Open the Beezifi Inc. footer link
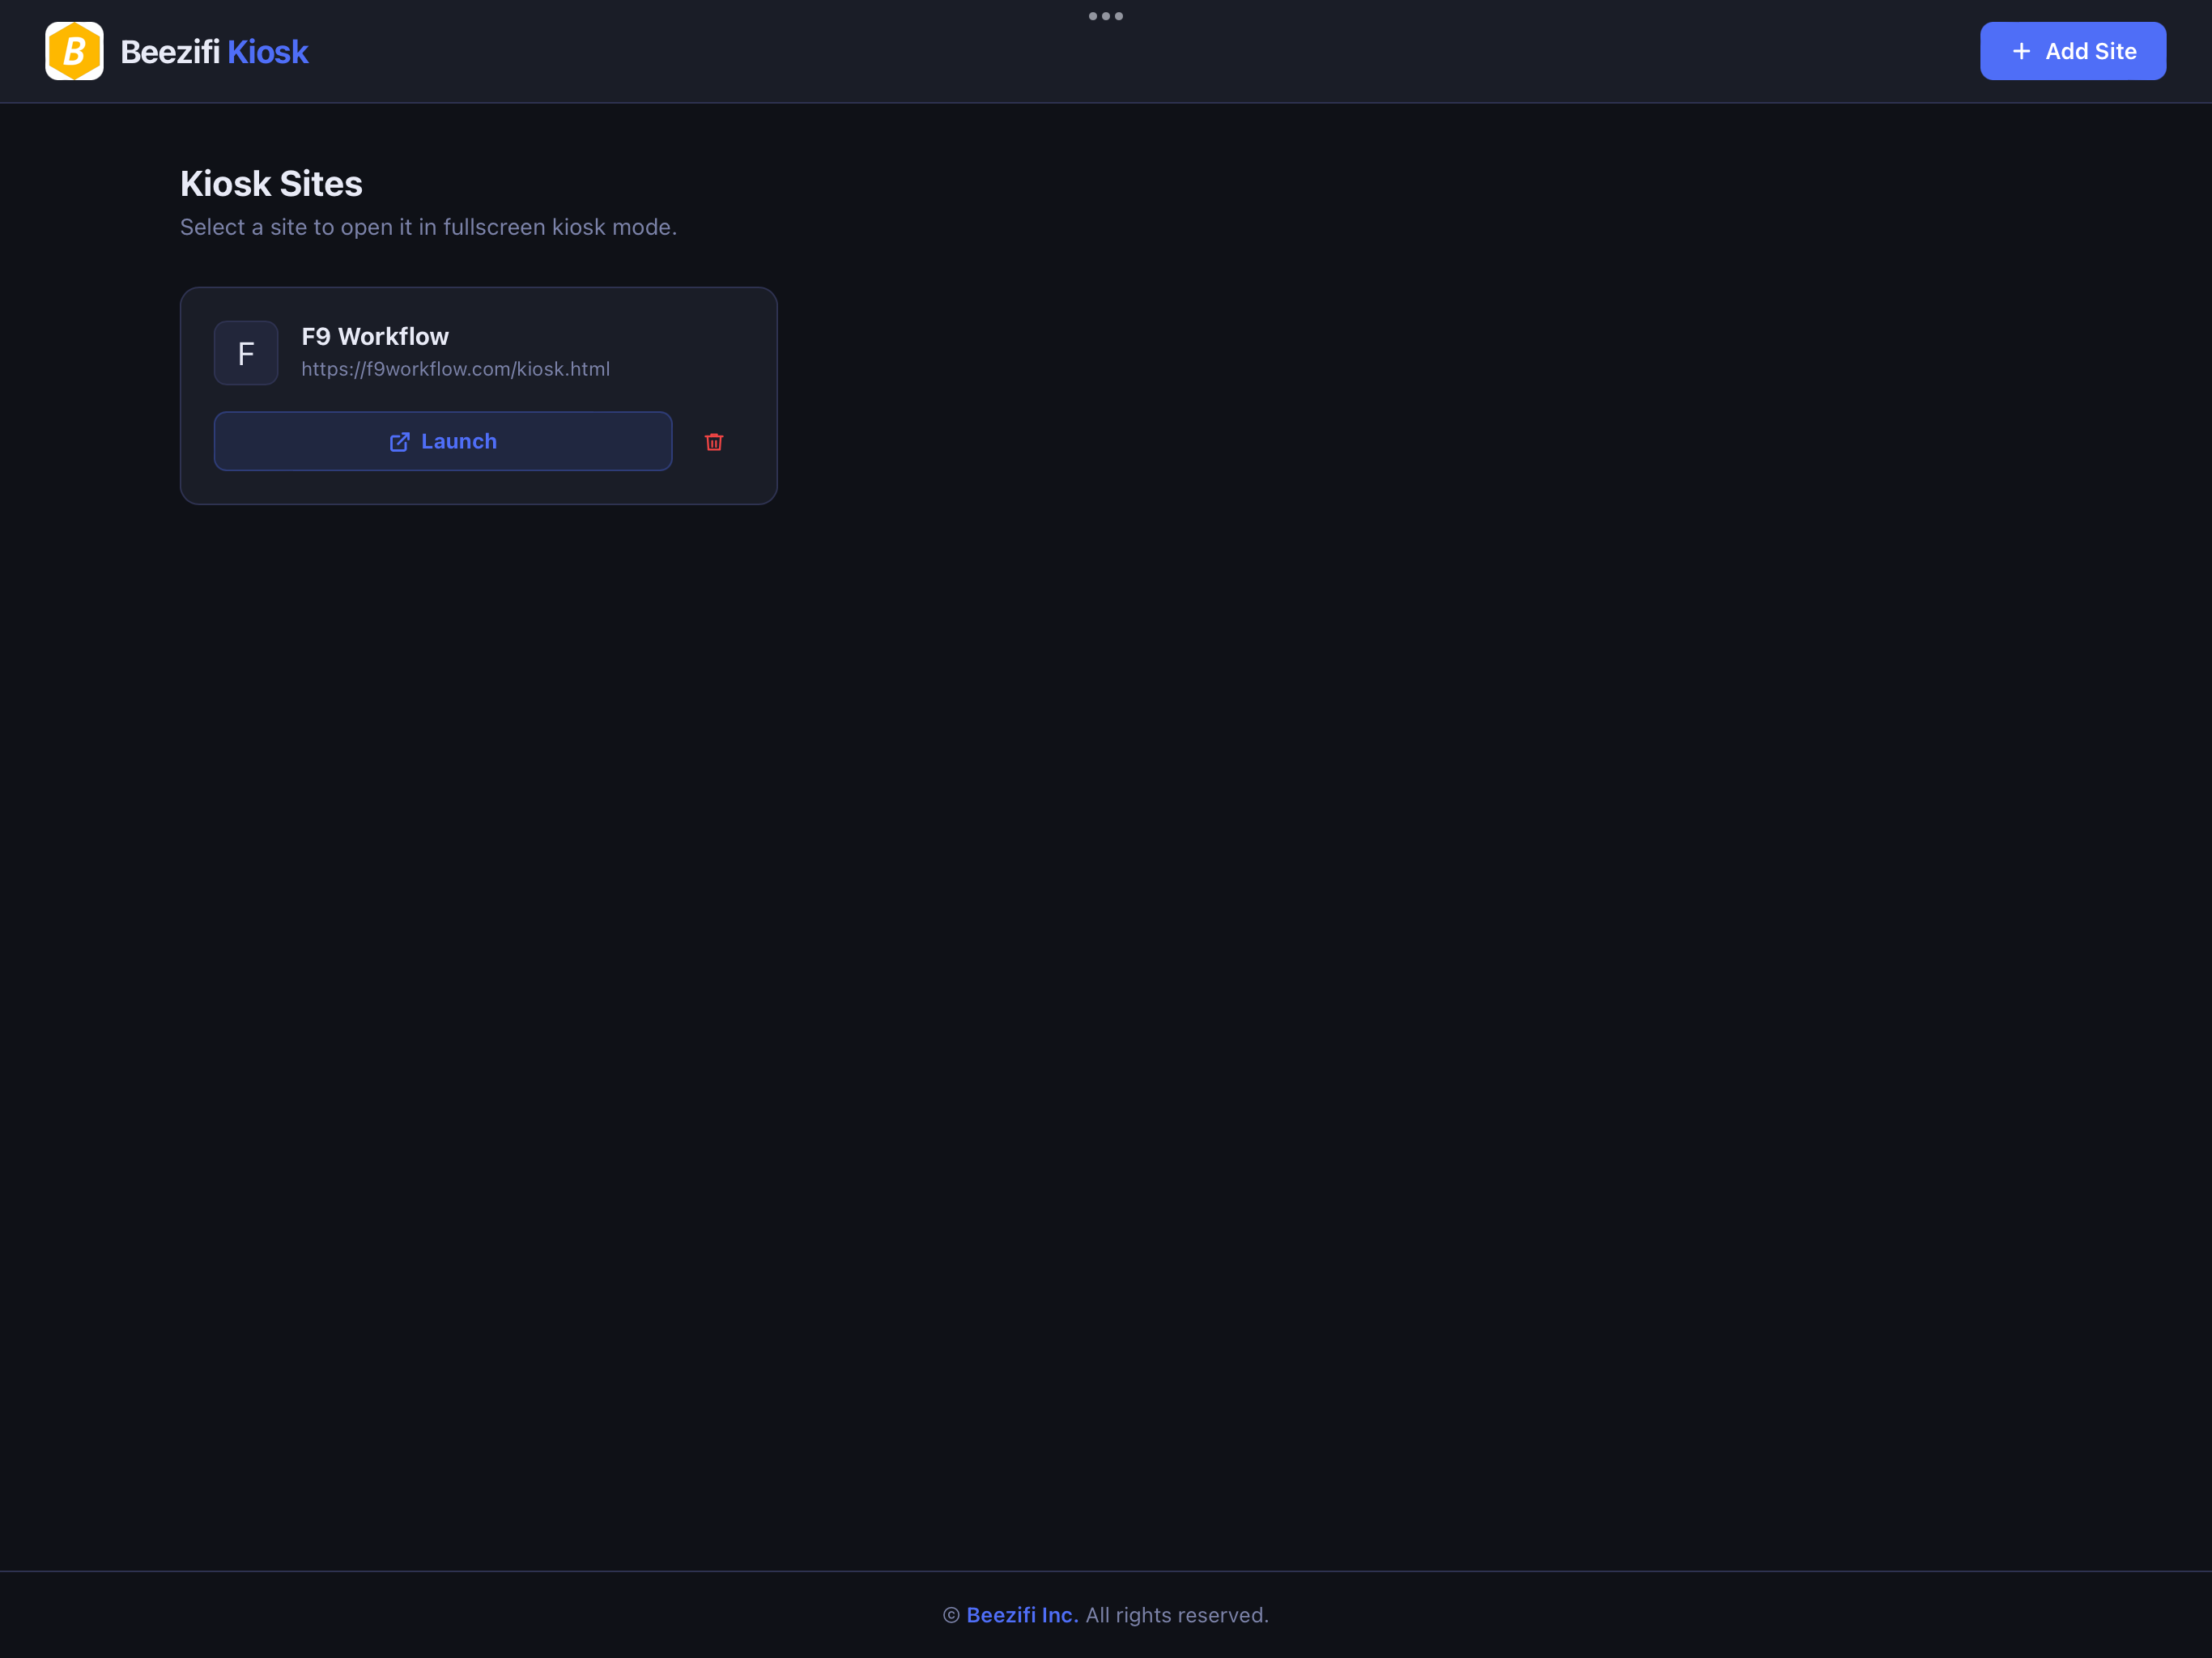 pos(1022,1615)
